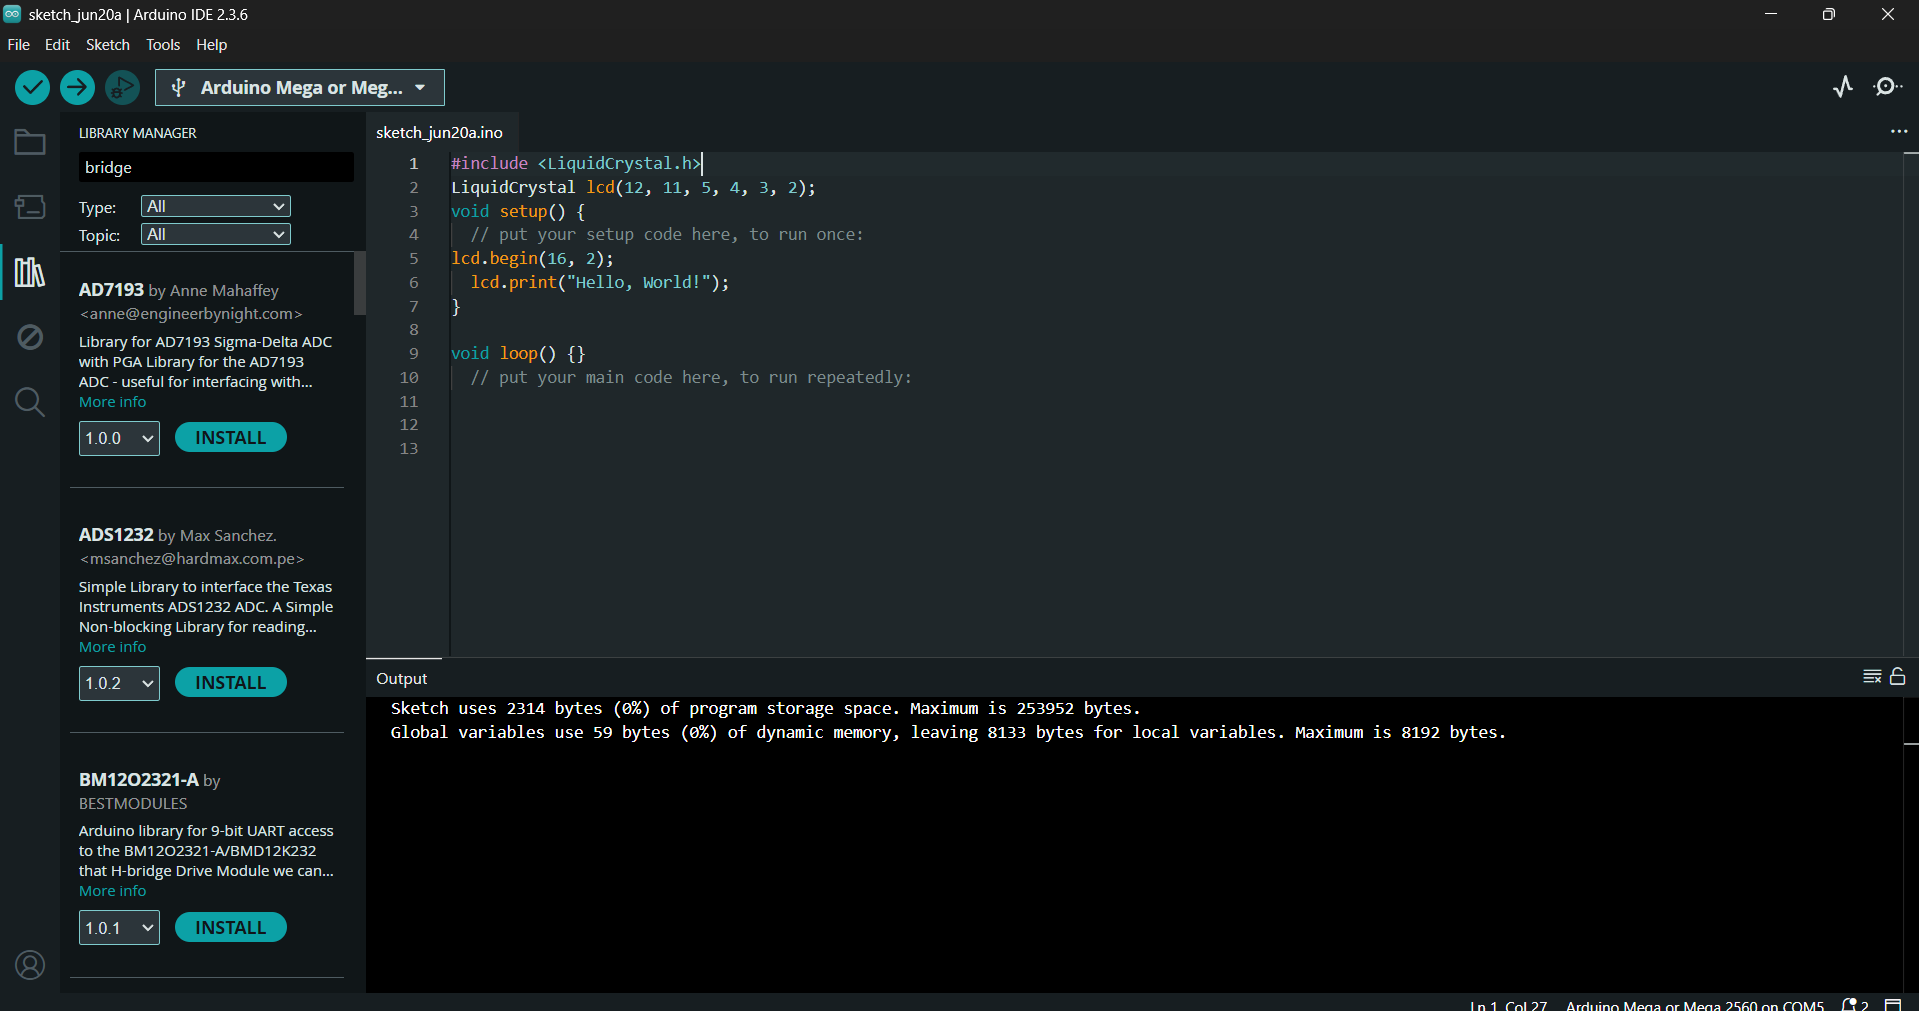Click the lcd.print Hello World code line

(600, 282)
